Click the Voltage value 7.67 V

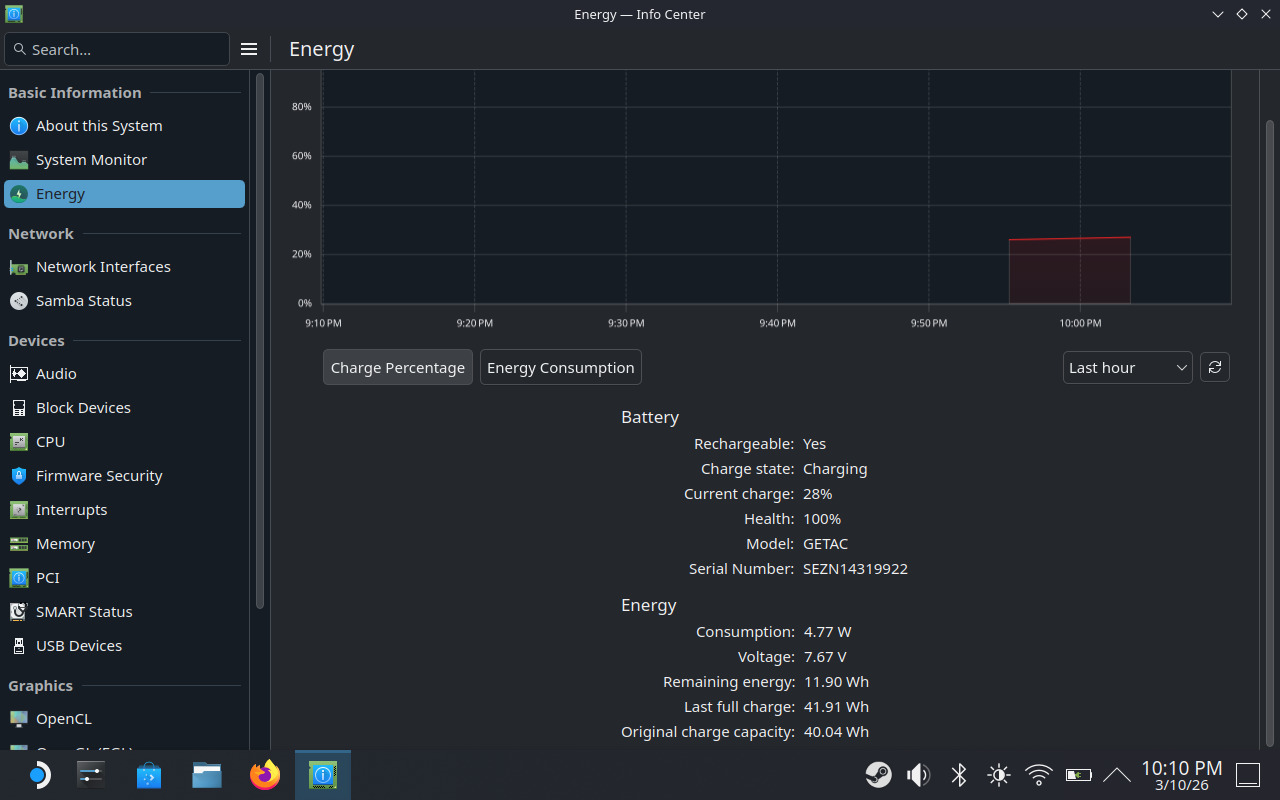pyautogui.click(x=825, y=657)
